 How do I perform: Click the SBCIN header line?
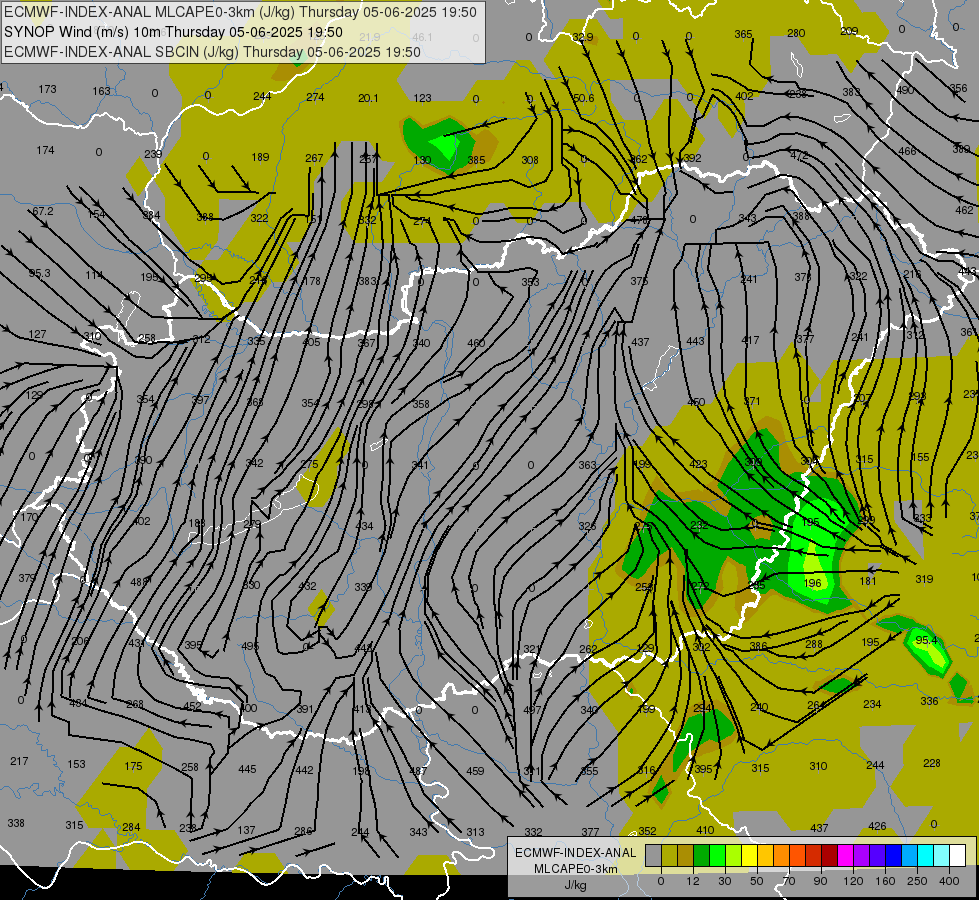pyautogui.click(x=212, y=52)
